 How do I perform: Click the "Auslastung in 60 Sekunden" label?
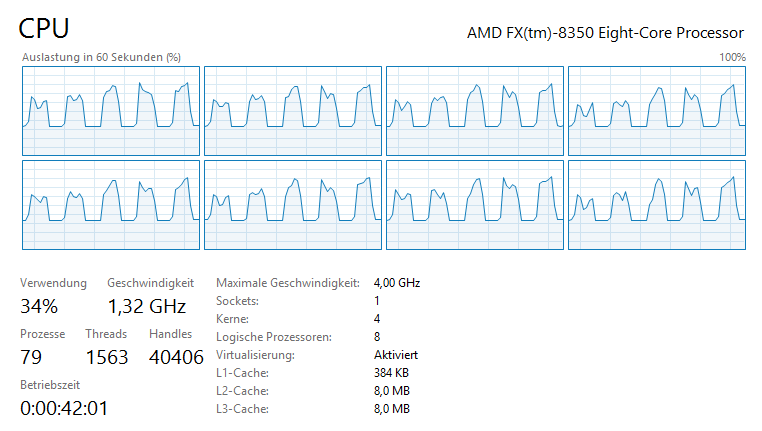[101, 57]
